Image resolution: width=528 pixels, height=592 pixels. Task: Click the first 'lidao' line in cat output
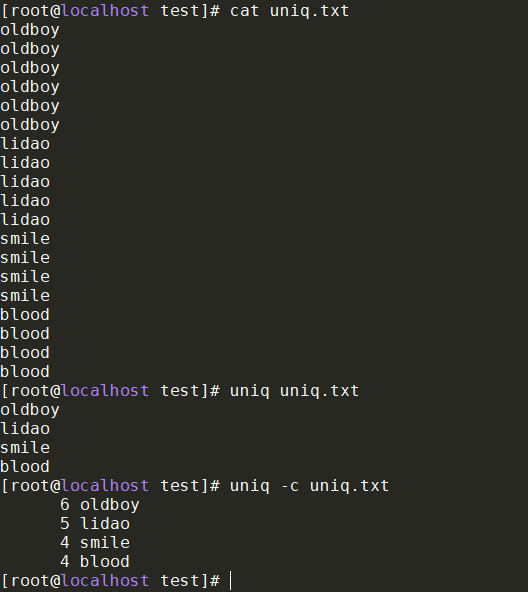[25, 144]
